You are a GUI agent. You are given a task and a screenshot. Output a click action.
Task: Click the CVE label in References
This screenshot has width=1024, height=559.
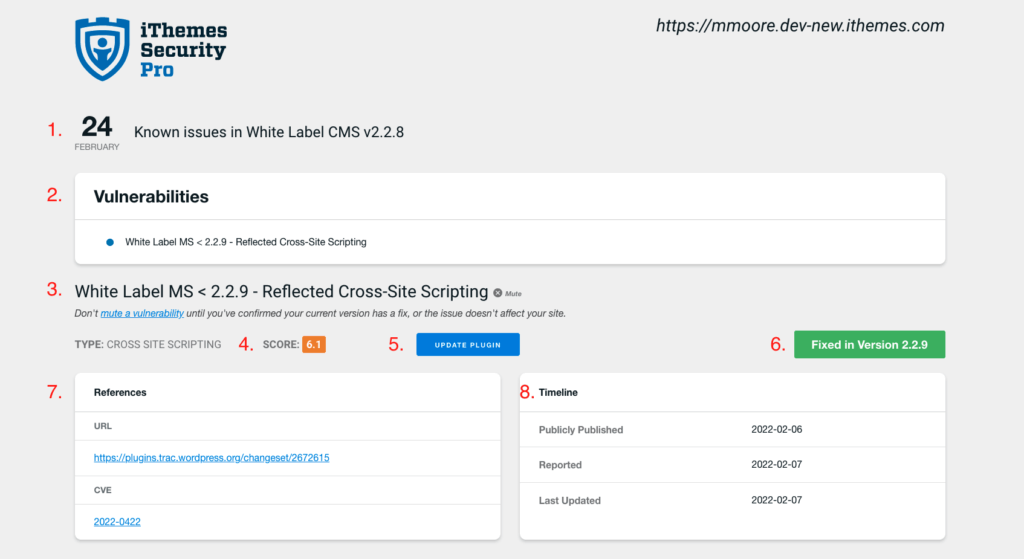coord(103,490)
